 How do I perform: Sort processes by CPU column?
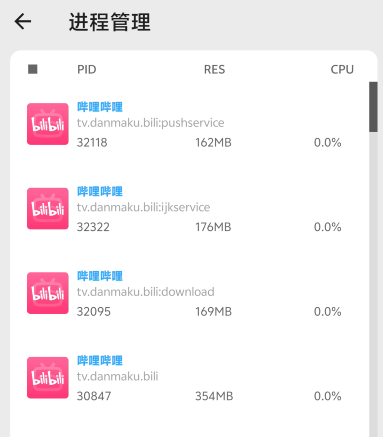coord(342,69)
